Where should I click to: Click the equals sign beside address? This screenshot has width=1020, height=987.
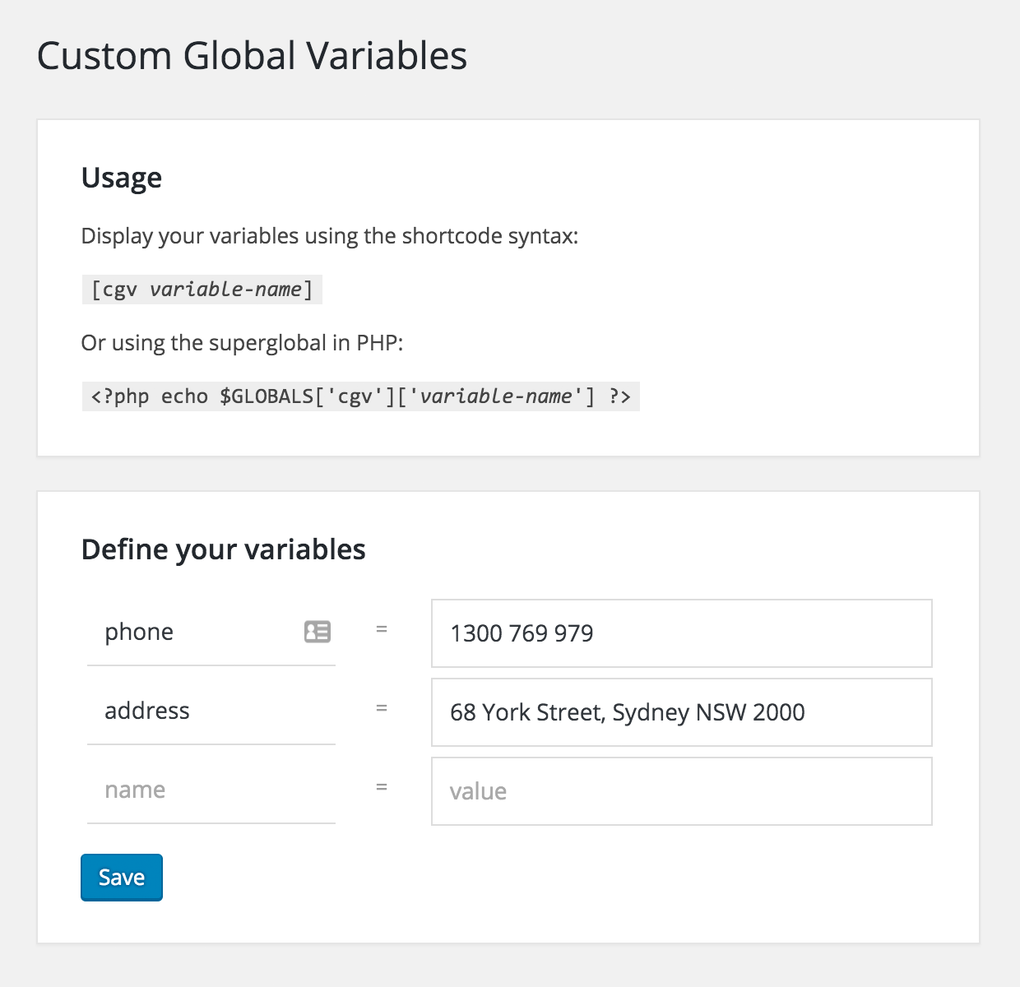click(382, 708)
